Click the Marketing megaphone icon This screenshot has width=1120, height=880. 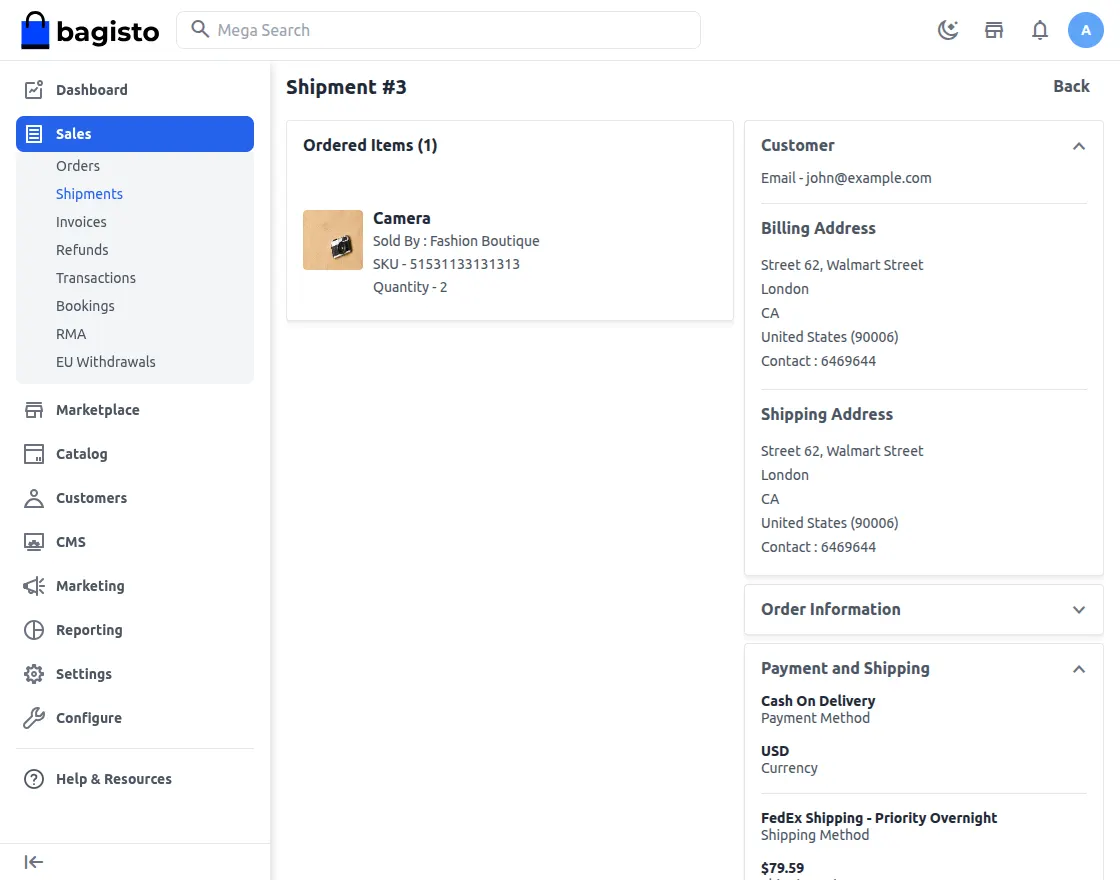coord(34,586)
